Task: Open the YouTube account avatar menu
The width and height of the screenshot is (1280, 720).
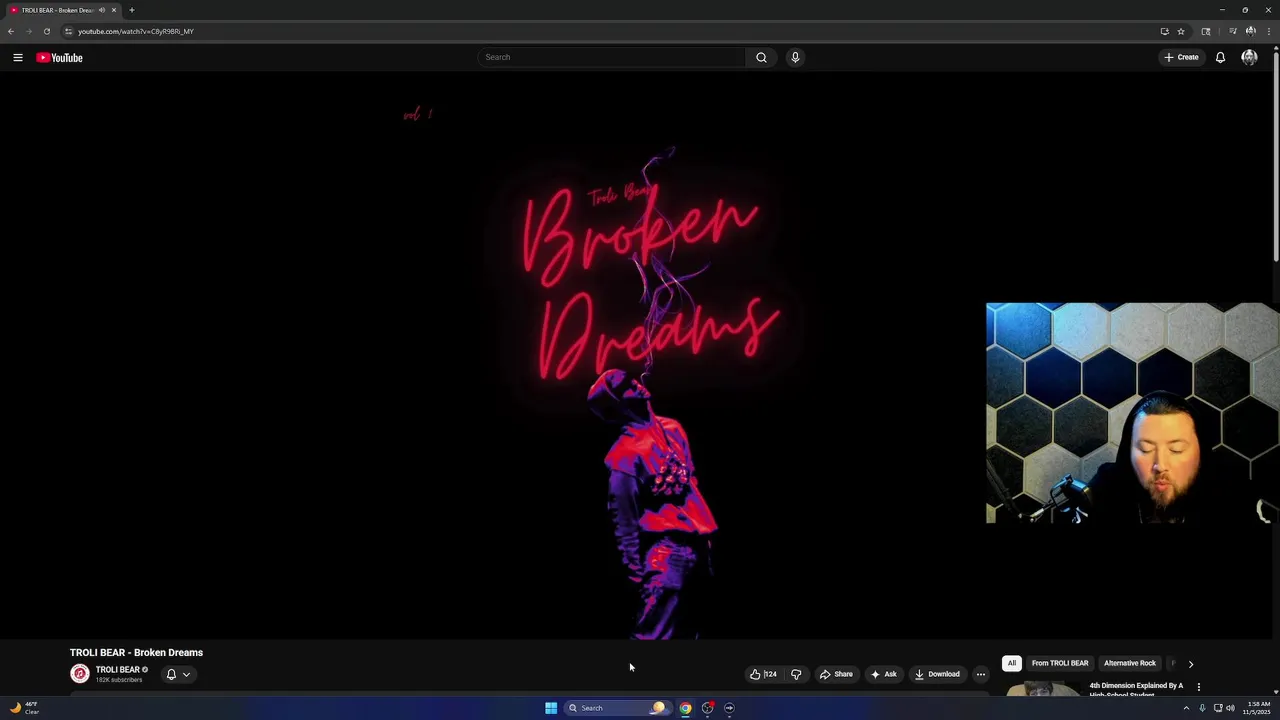Action: pyautogui.click(x=1249, y=57)
